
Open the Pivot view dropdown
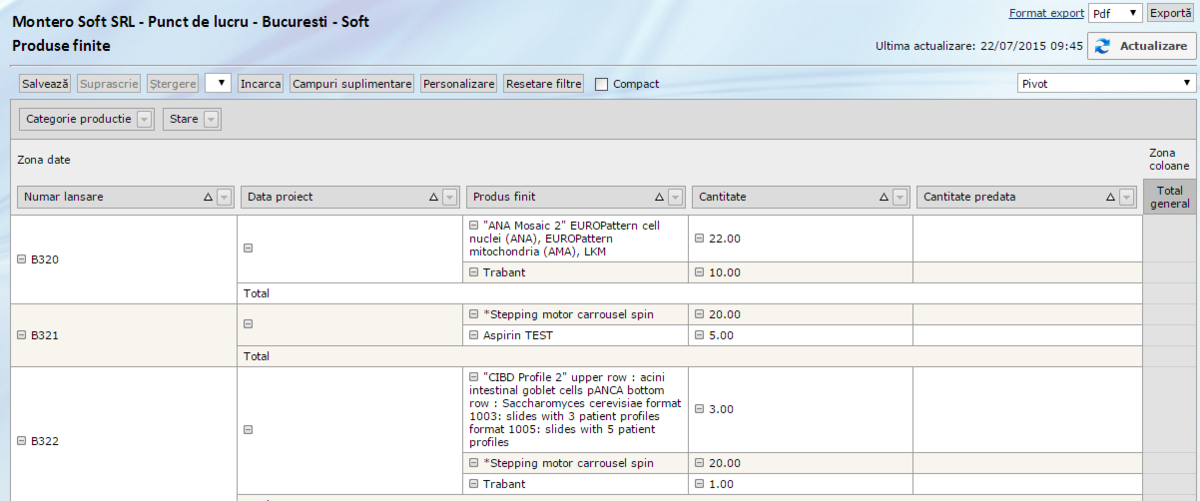coord(1105,84)
